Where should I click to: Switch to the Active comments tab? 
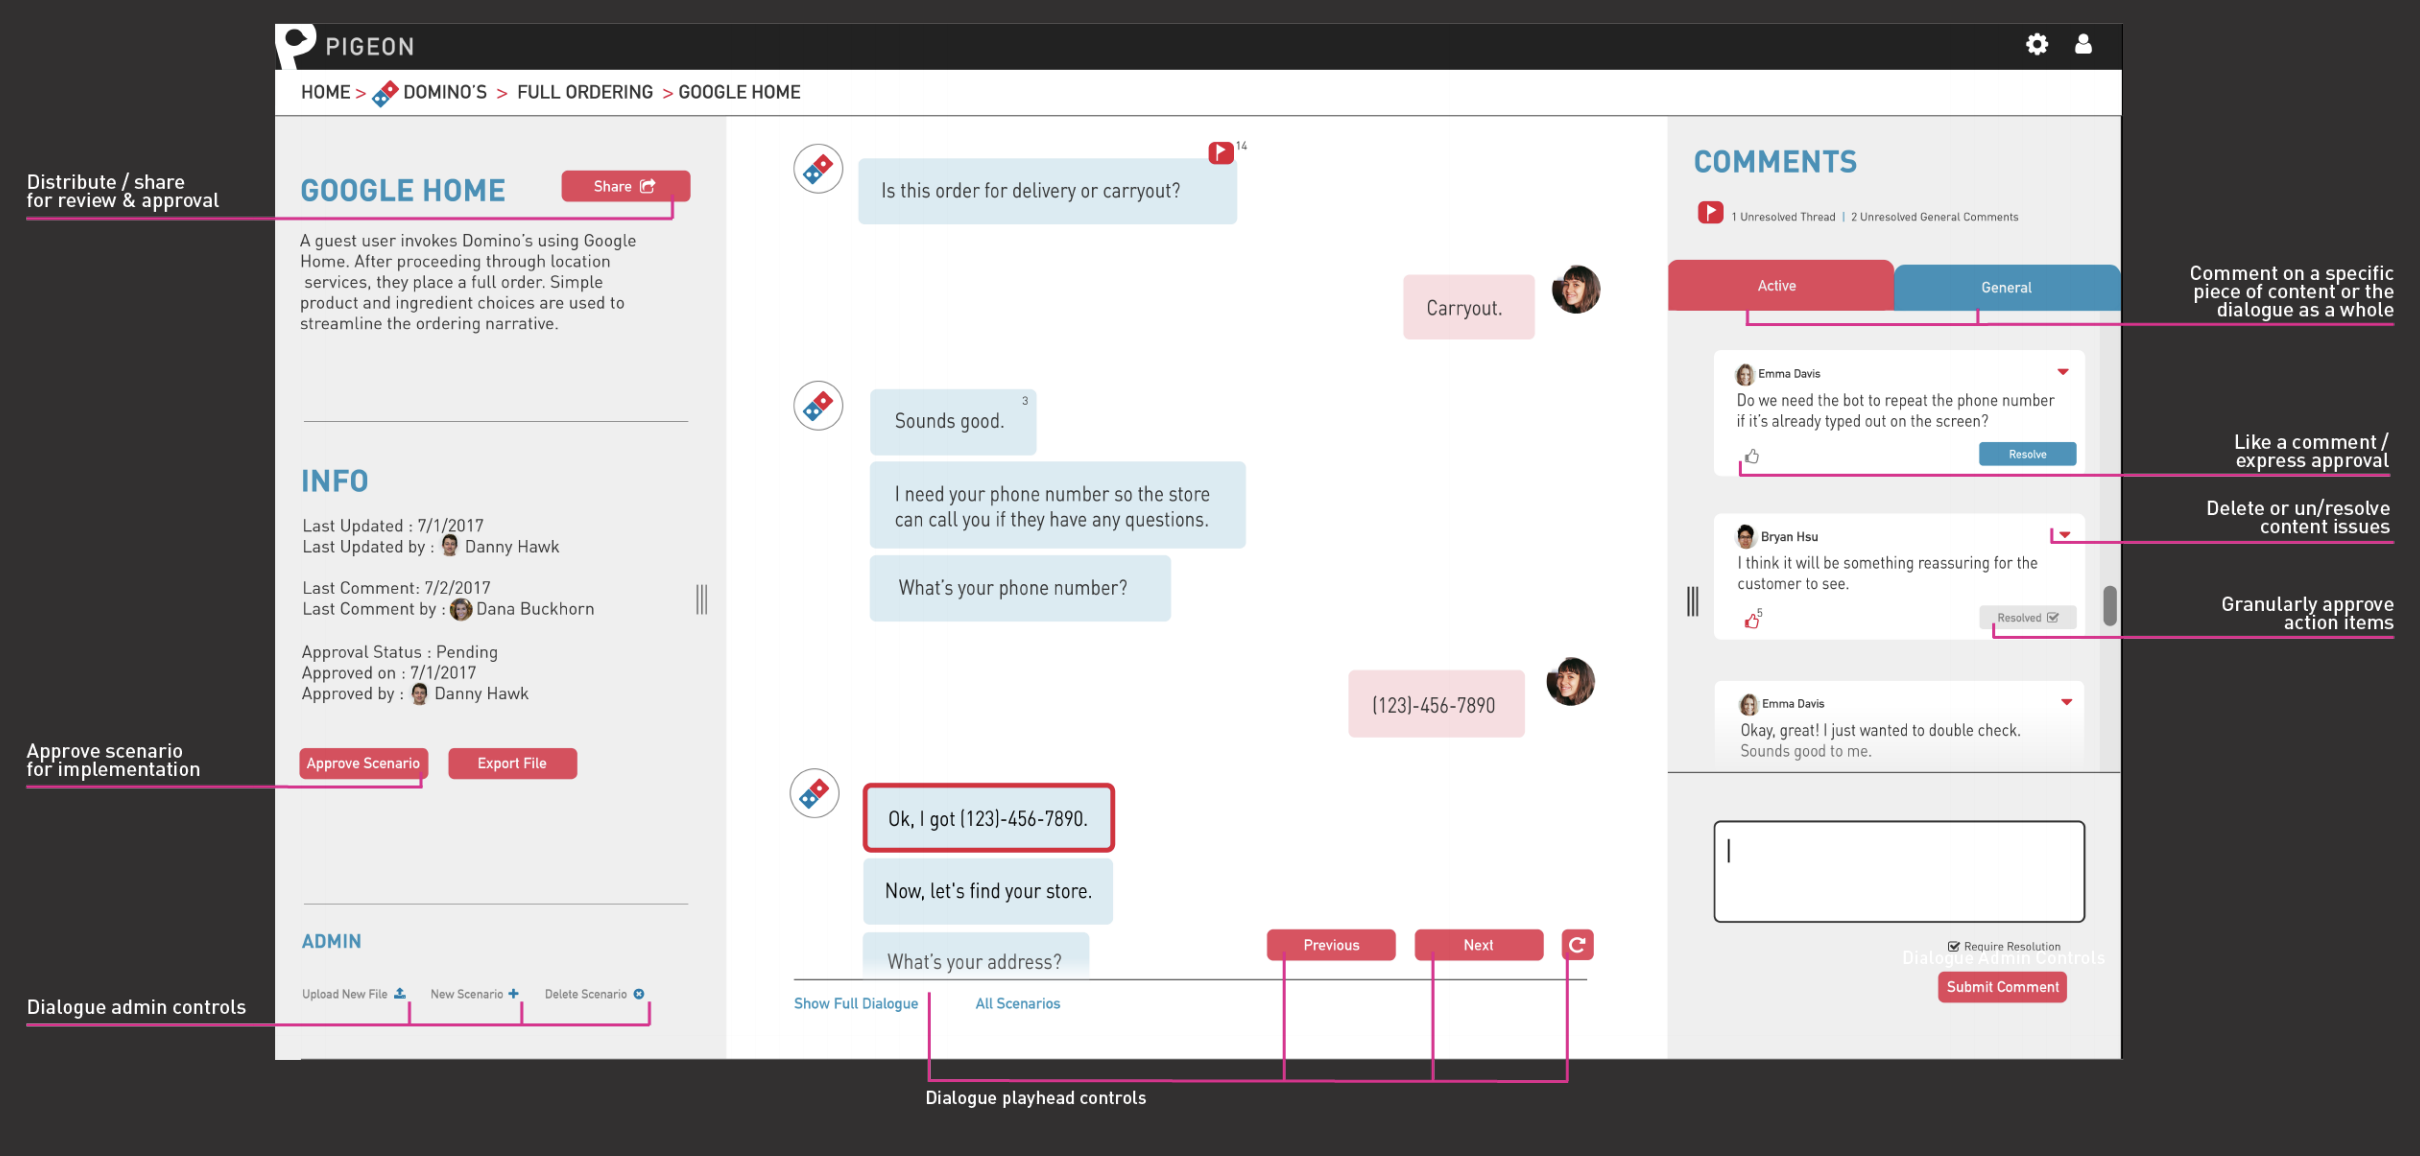(1780, 286)
